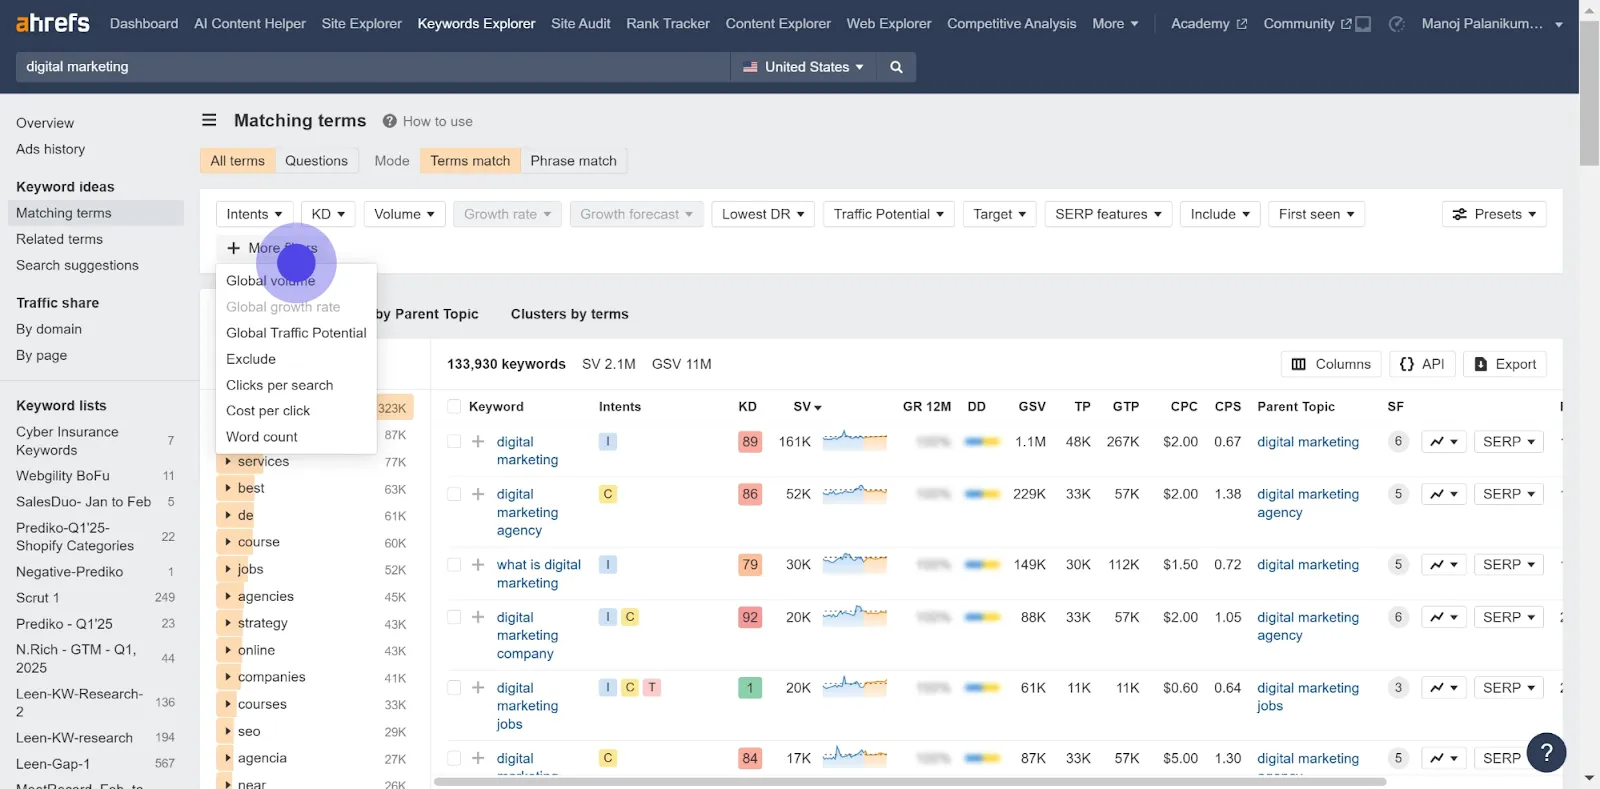Click SV sparkline chart for 'digital marketing'
This screenshot has width=1600, height=789.
click(854, 440)
